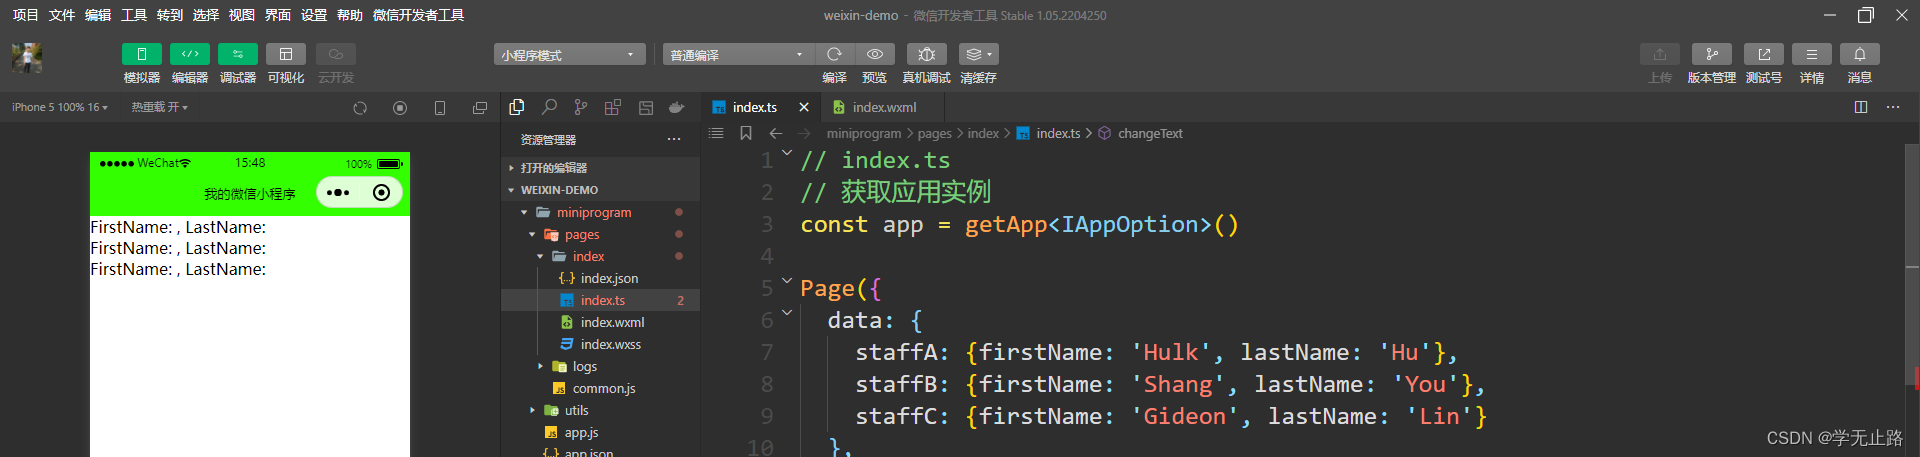The width and height of the screenshot is (1920, 457).
Task: Open the docker whale icon
Action: [677, 107]
